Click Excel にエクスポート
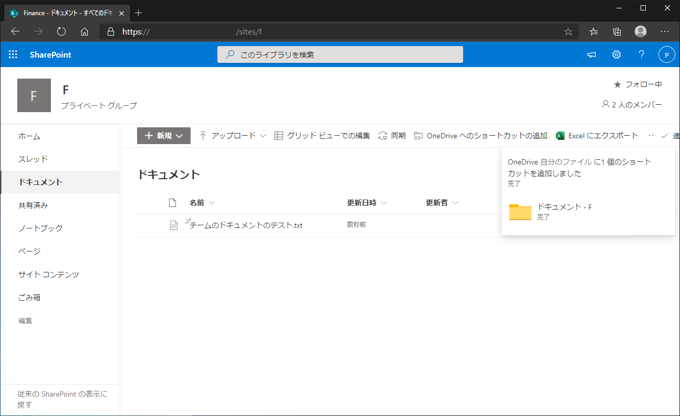Viewport: 680px width, 416px height. click(x=597, y=136)
